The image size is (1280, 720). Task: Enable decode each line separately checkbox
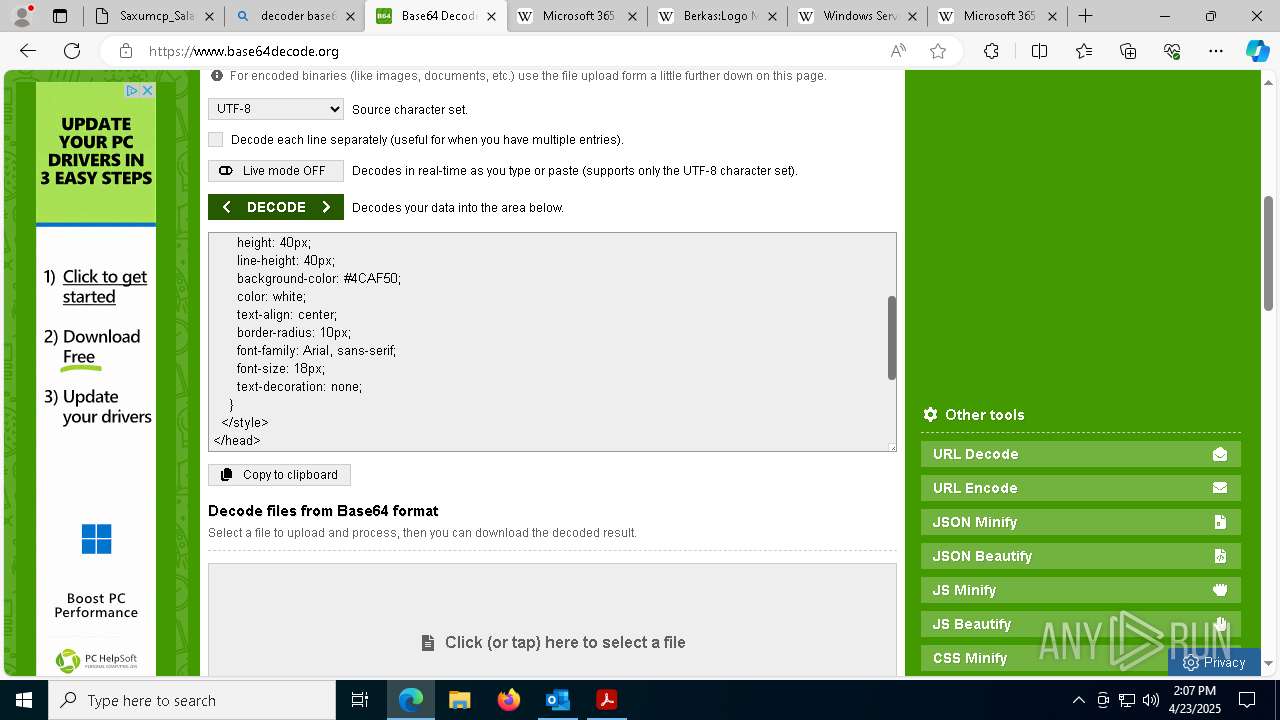[216, 140]
